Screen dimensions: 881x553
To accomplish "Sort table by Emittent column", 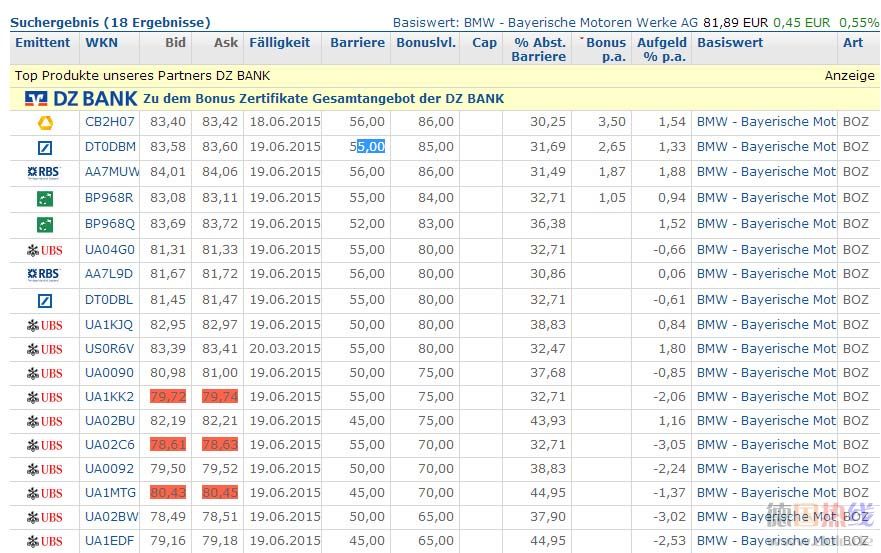I will point(43,43).
